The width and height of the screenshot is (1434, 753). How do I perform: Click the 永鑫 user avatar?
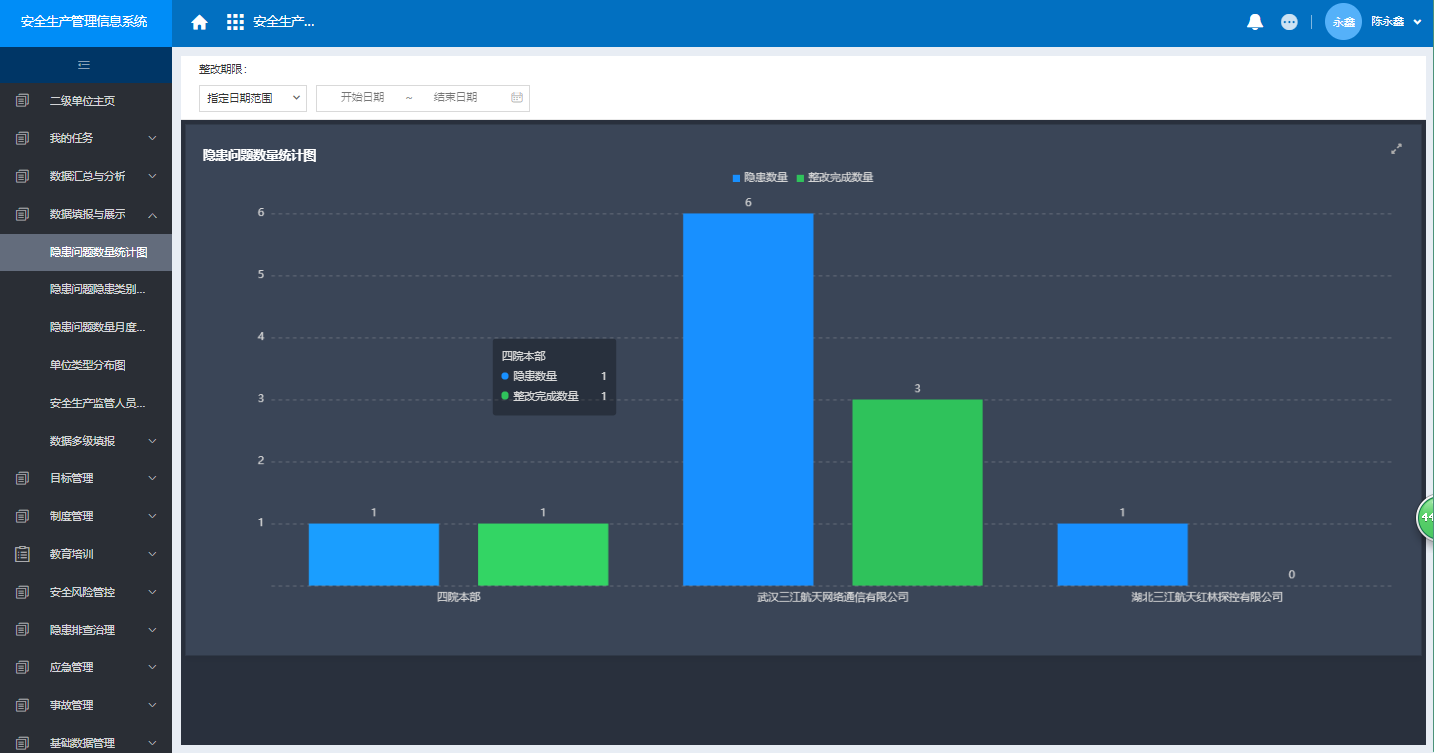point(1343,22)
